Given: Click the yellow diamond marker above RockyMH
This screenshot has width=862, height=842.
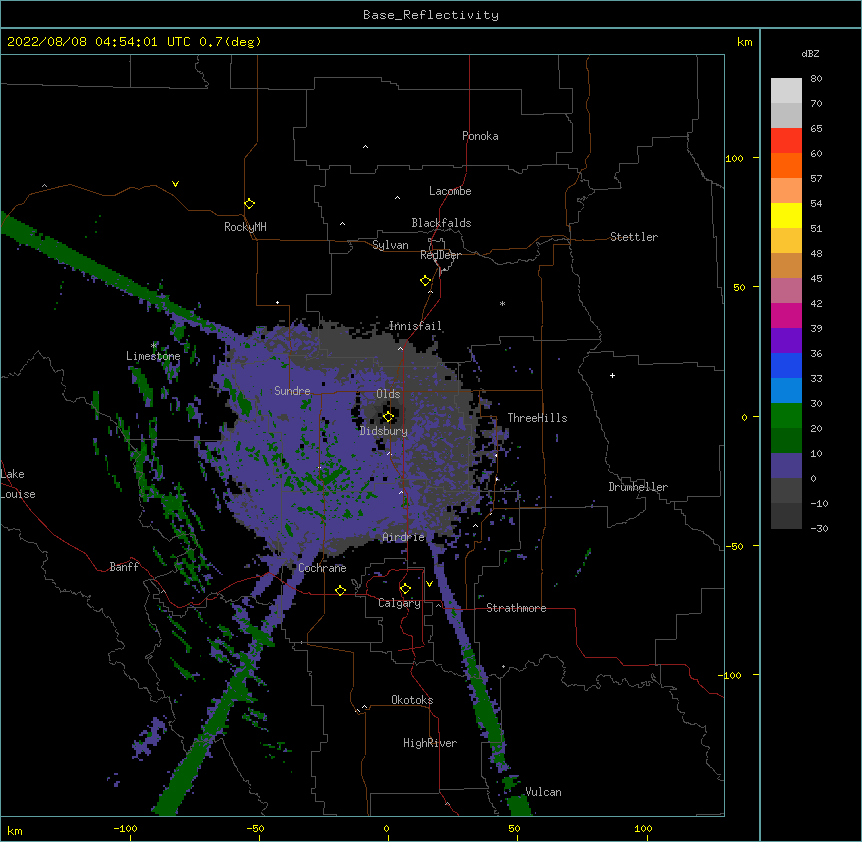Looking at the screenshot, I should [249, 204].
